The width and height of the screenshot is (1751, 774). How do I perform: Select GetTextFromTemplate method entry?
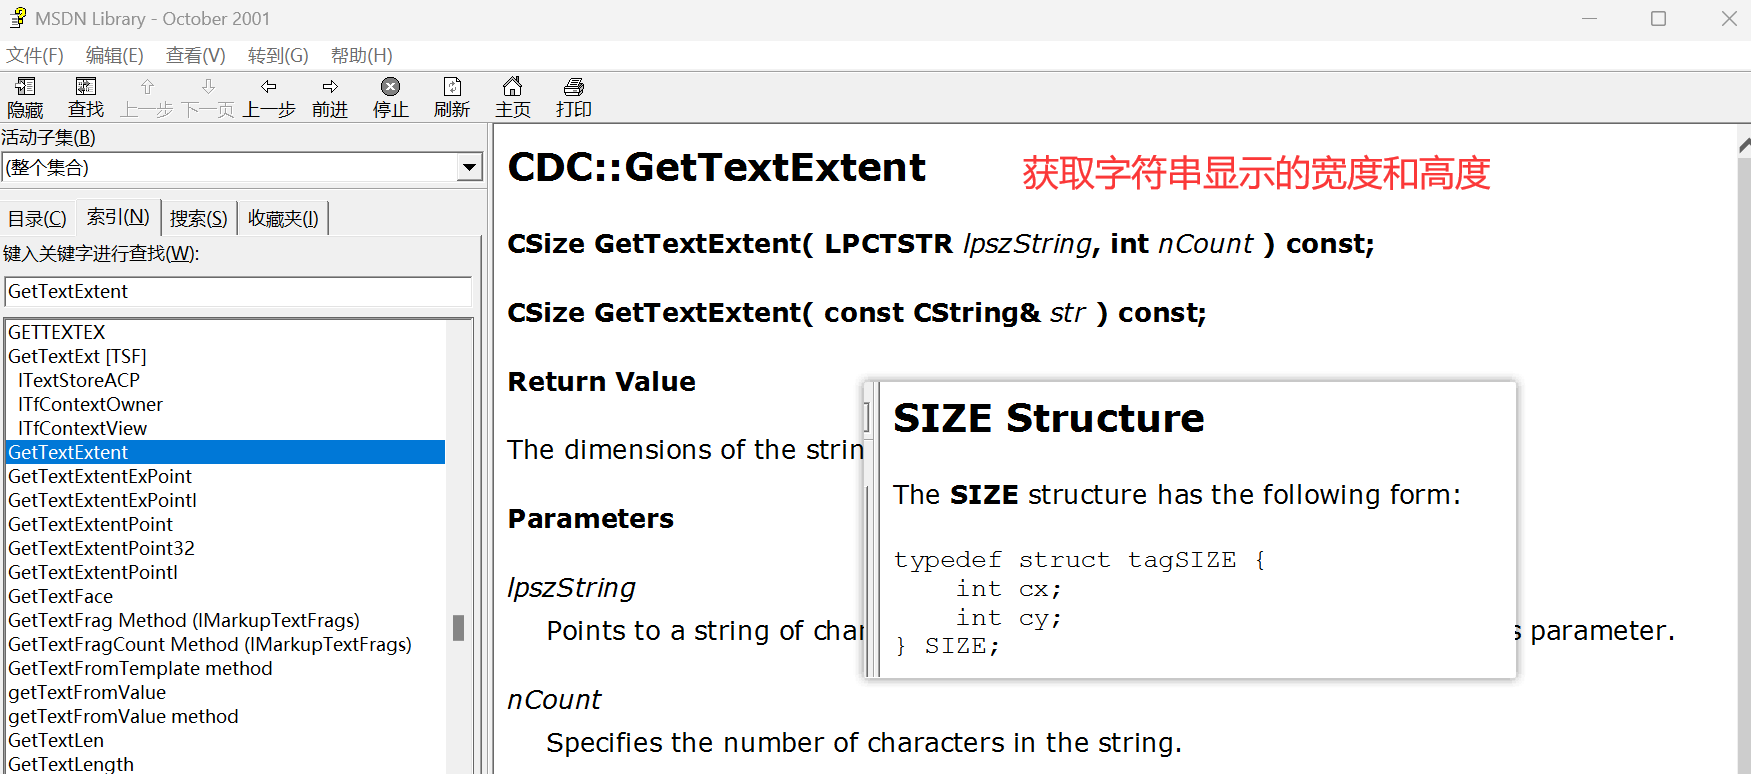coord(140,668)
